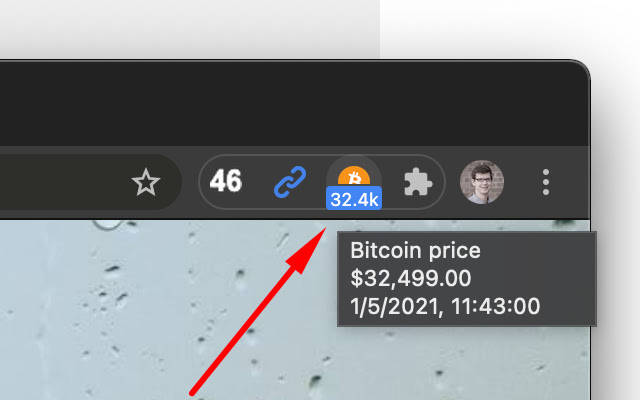
Task: Click the red arrow annotation
Action: [258, 311]
